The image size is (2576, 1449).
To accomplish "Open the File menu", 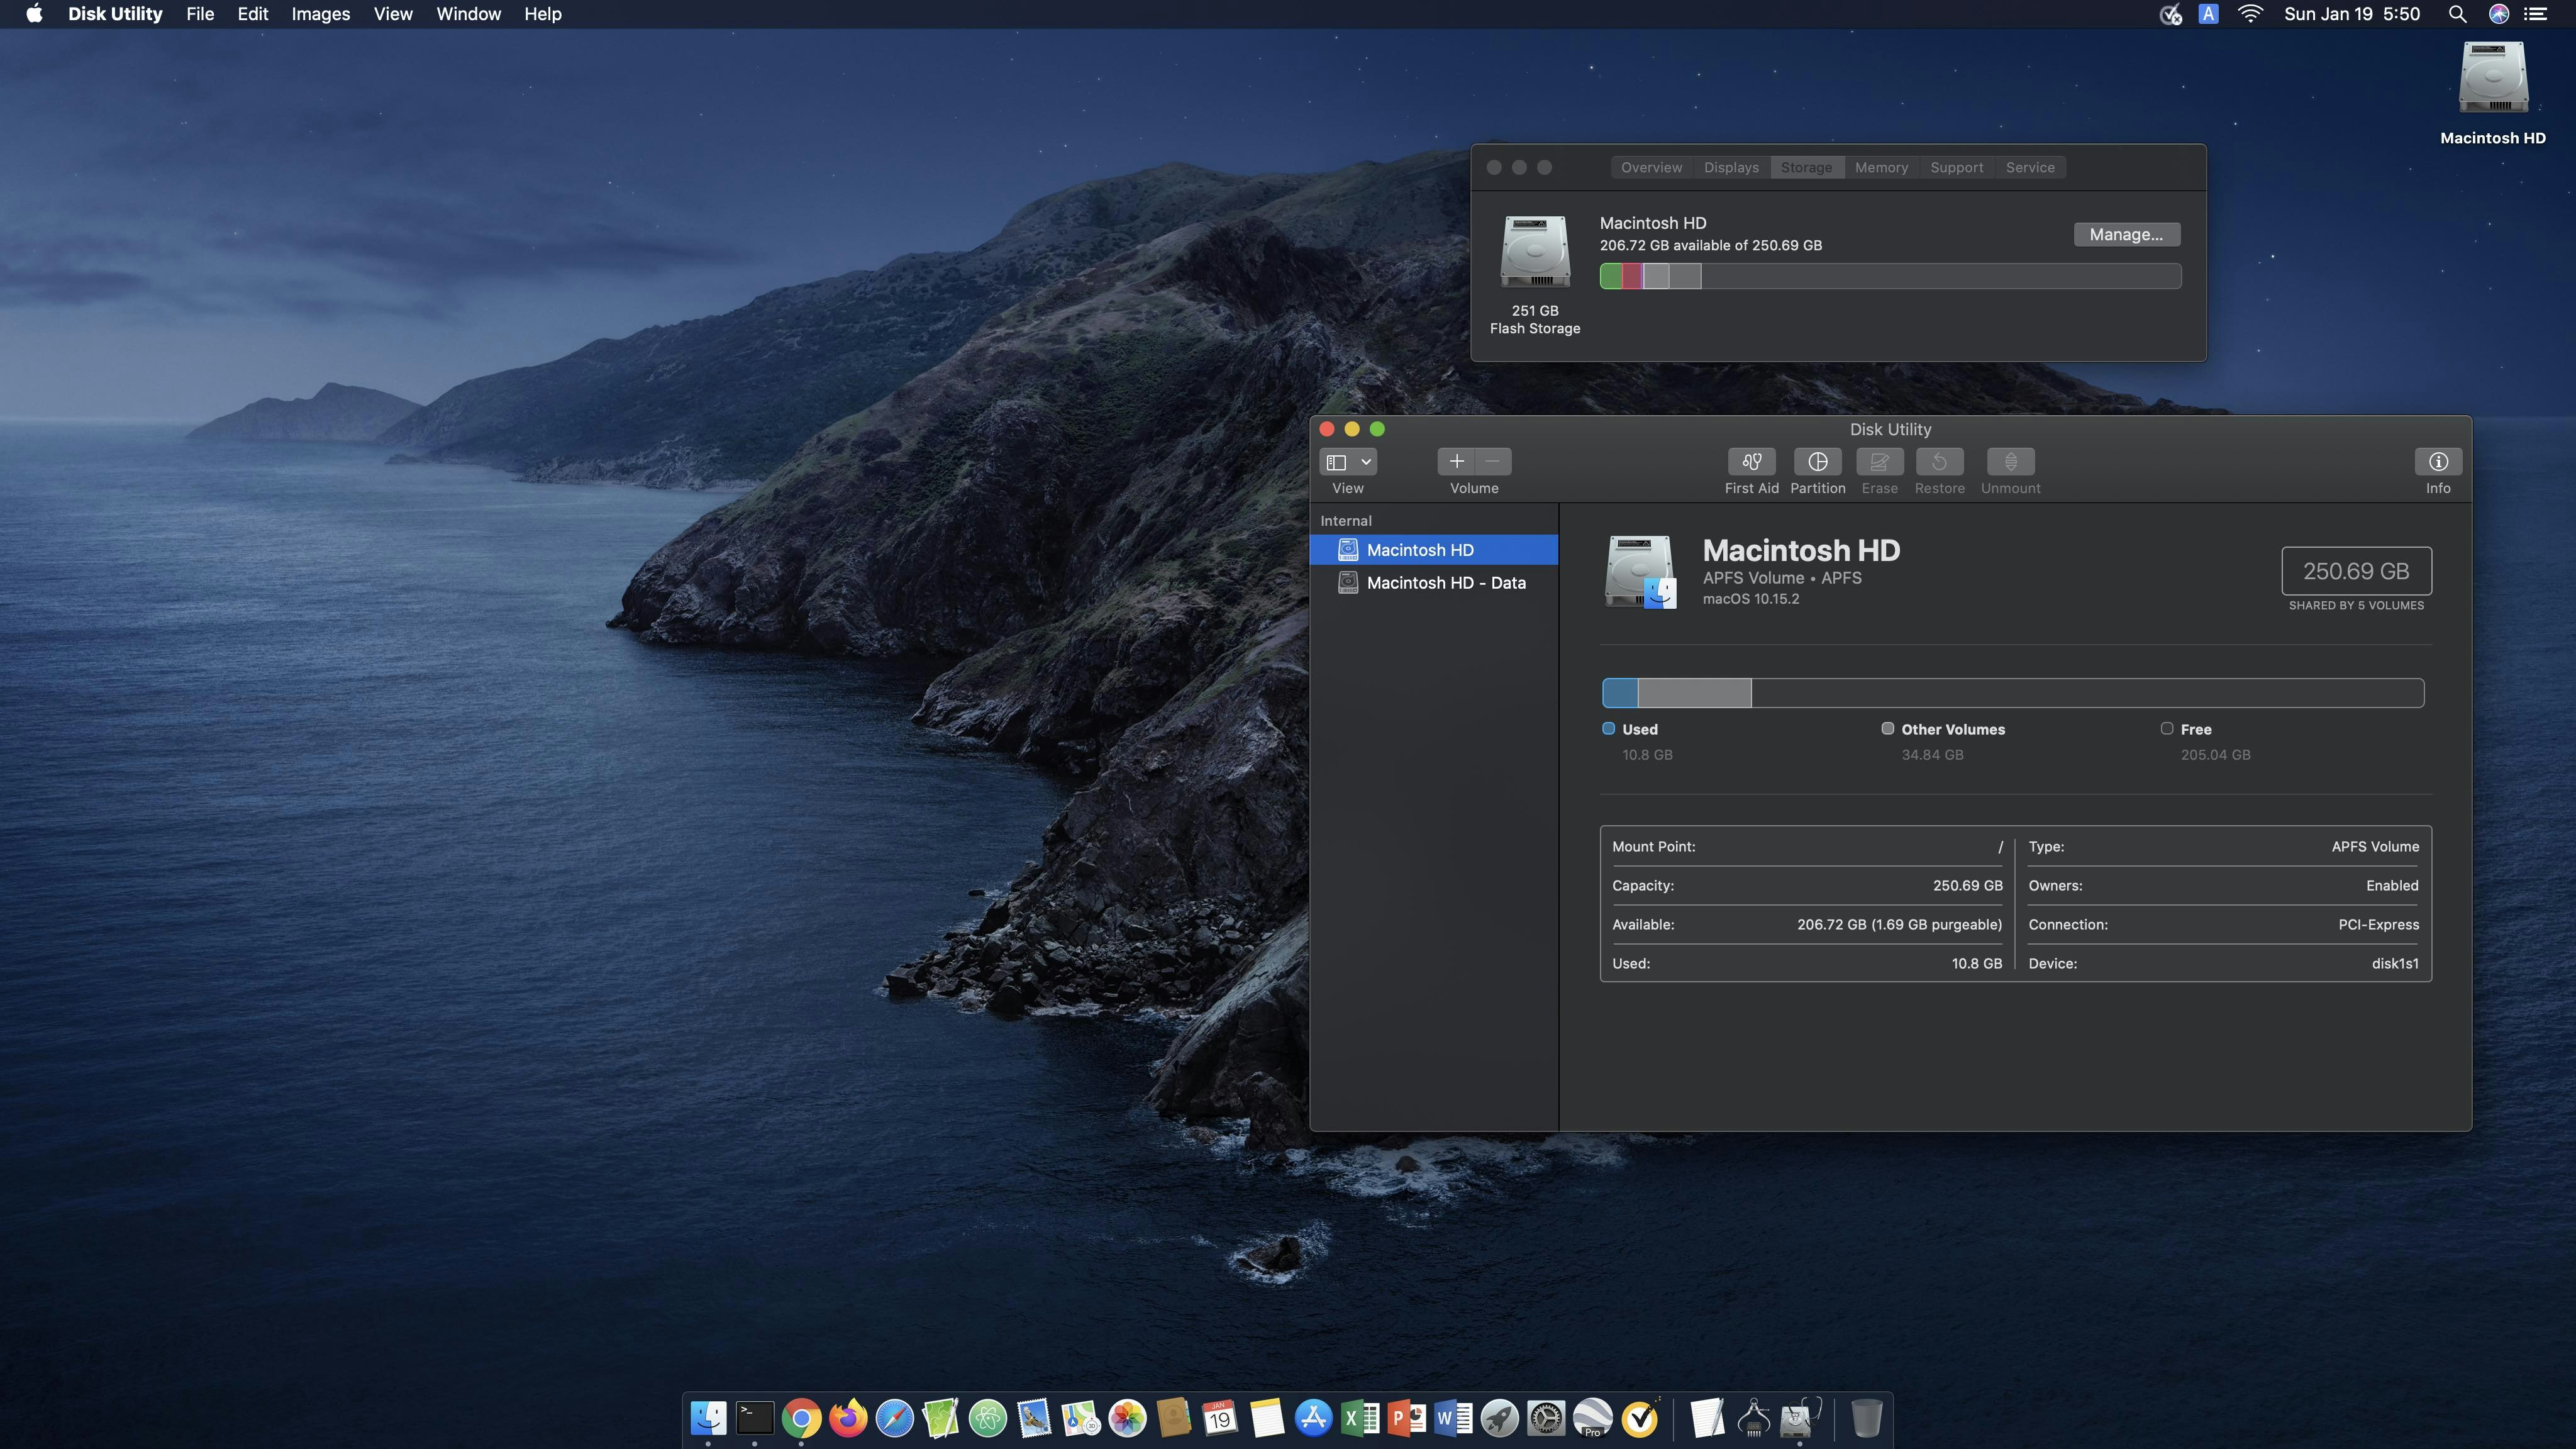I will (200, 14).
